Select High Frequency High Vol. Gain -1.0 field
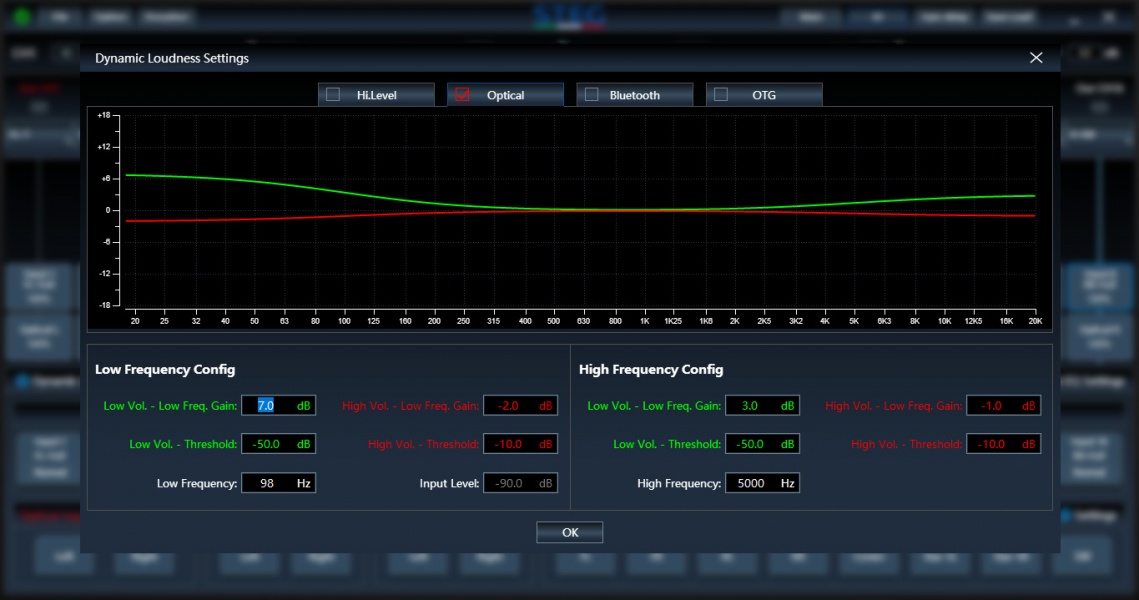1139x600 pixels. [1003, 405]
